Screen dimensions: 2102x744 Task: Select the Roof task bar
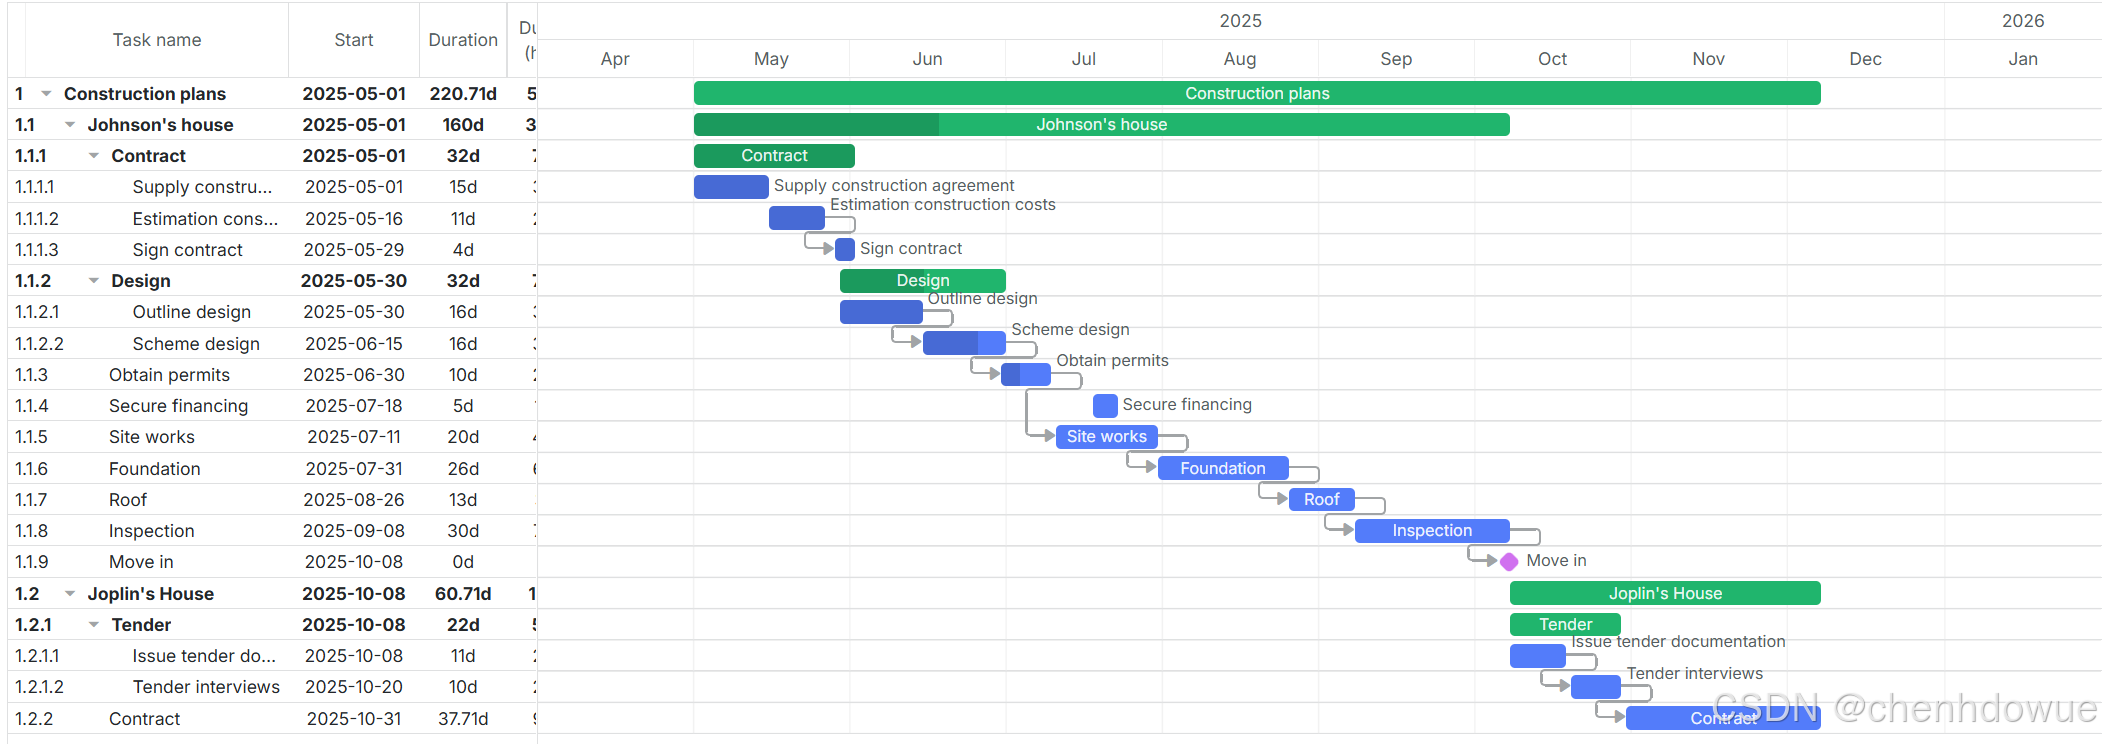coord(1321,499)
